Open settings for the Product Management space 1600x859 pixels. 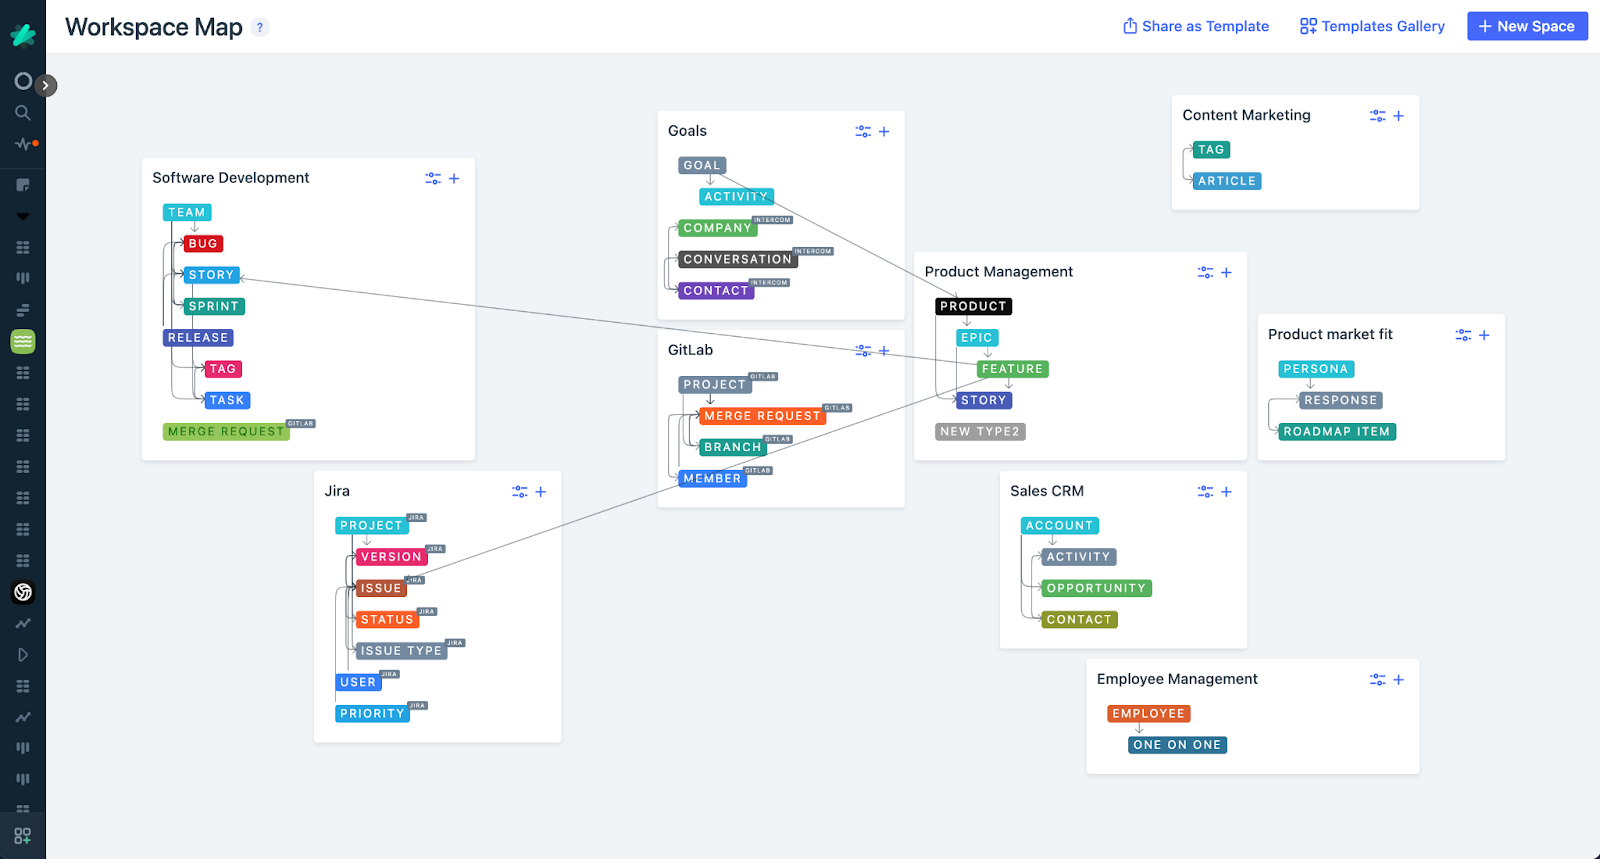pos(1206,272)
